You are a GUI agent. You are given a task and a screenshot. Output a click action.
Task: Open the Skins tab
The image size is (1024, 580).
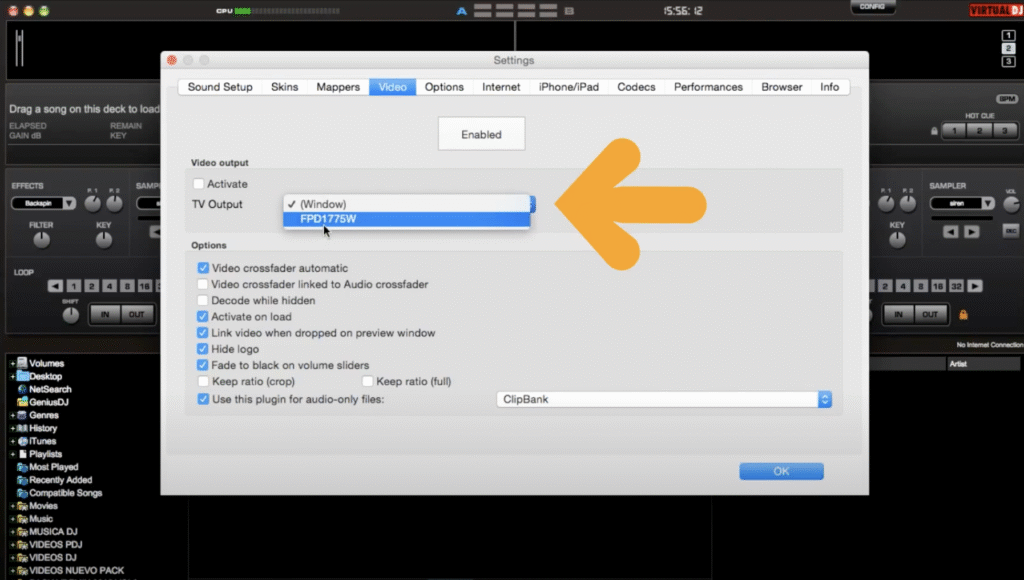(x=285, y=87)
